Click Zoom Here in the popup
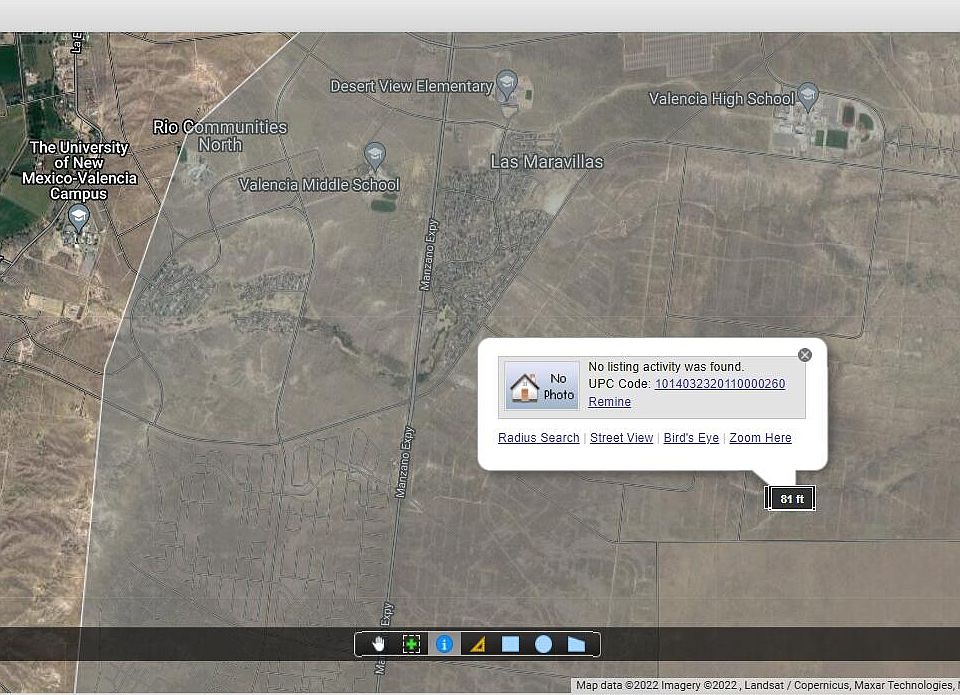Screen dimensions: 960x695 [x=760, y=438]
